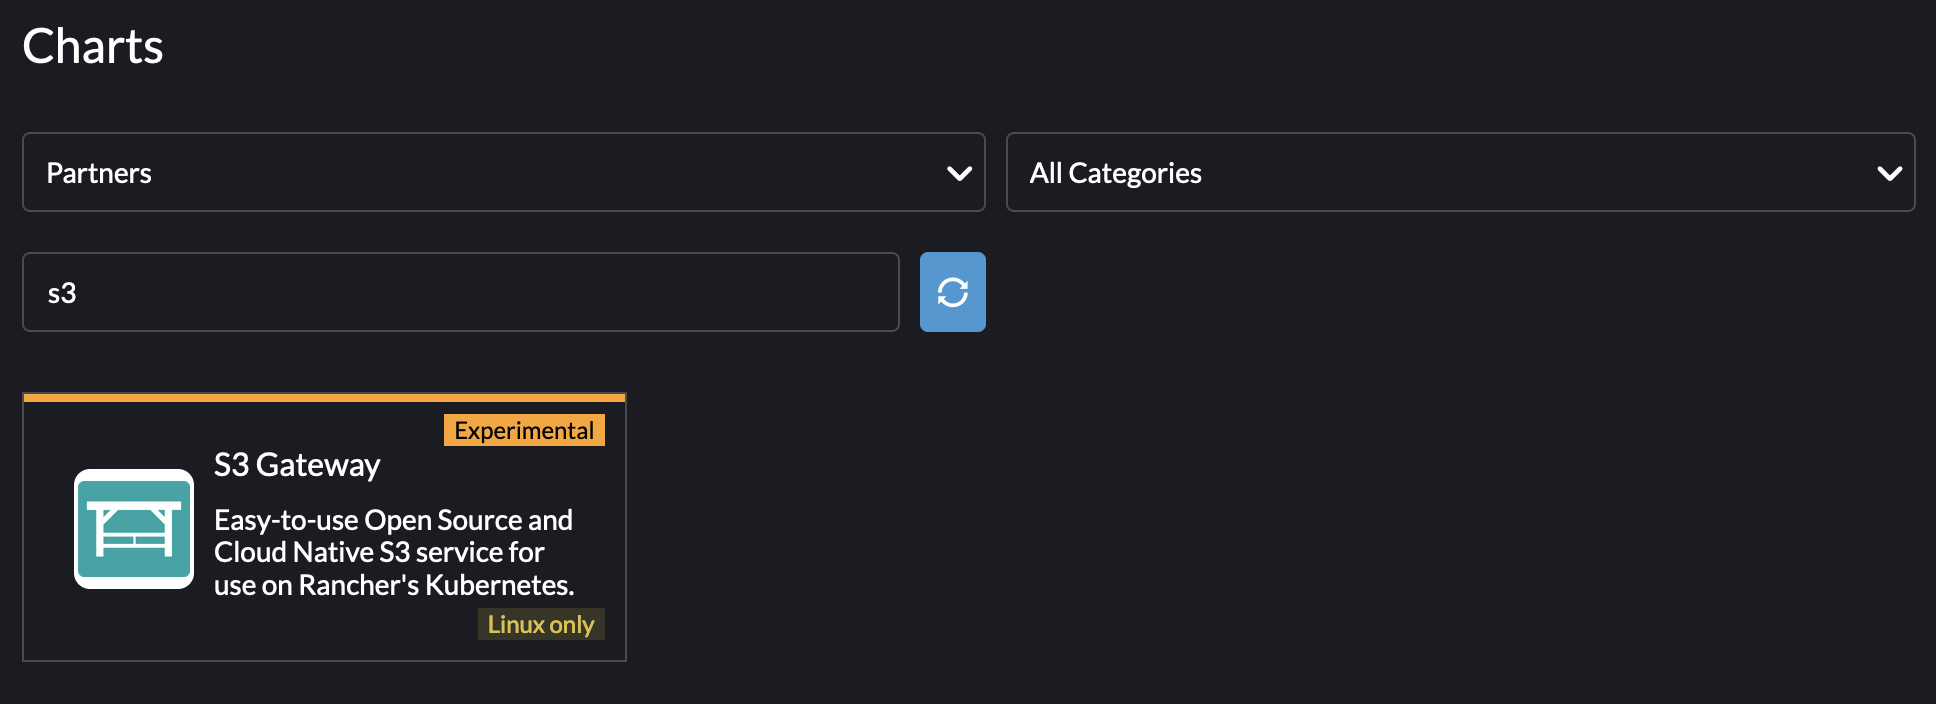1936x704 pixels.
Task: Expand the All Categories filter dropdown
Action: tap(1460, 172)
